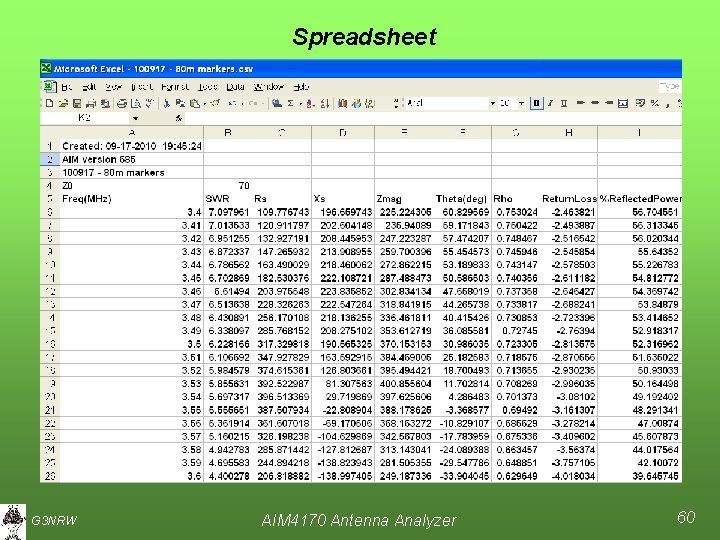Click the Copy icon

[x=180, y=104]
